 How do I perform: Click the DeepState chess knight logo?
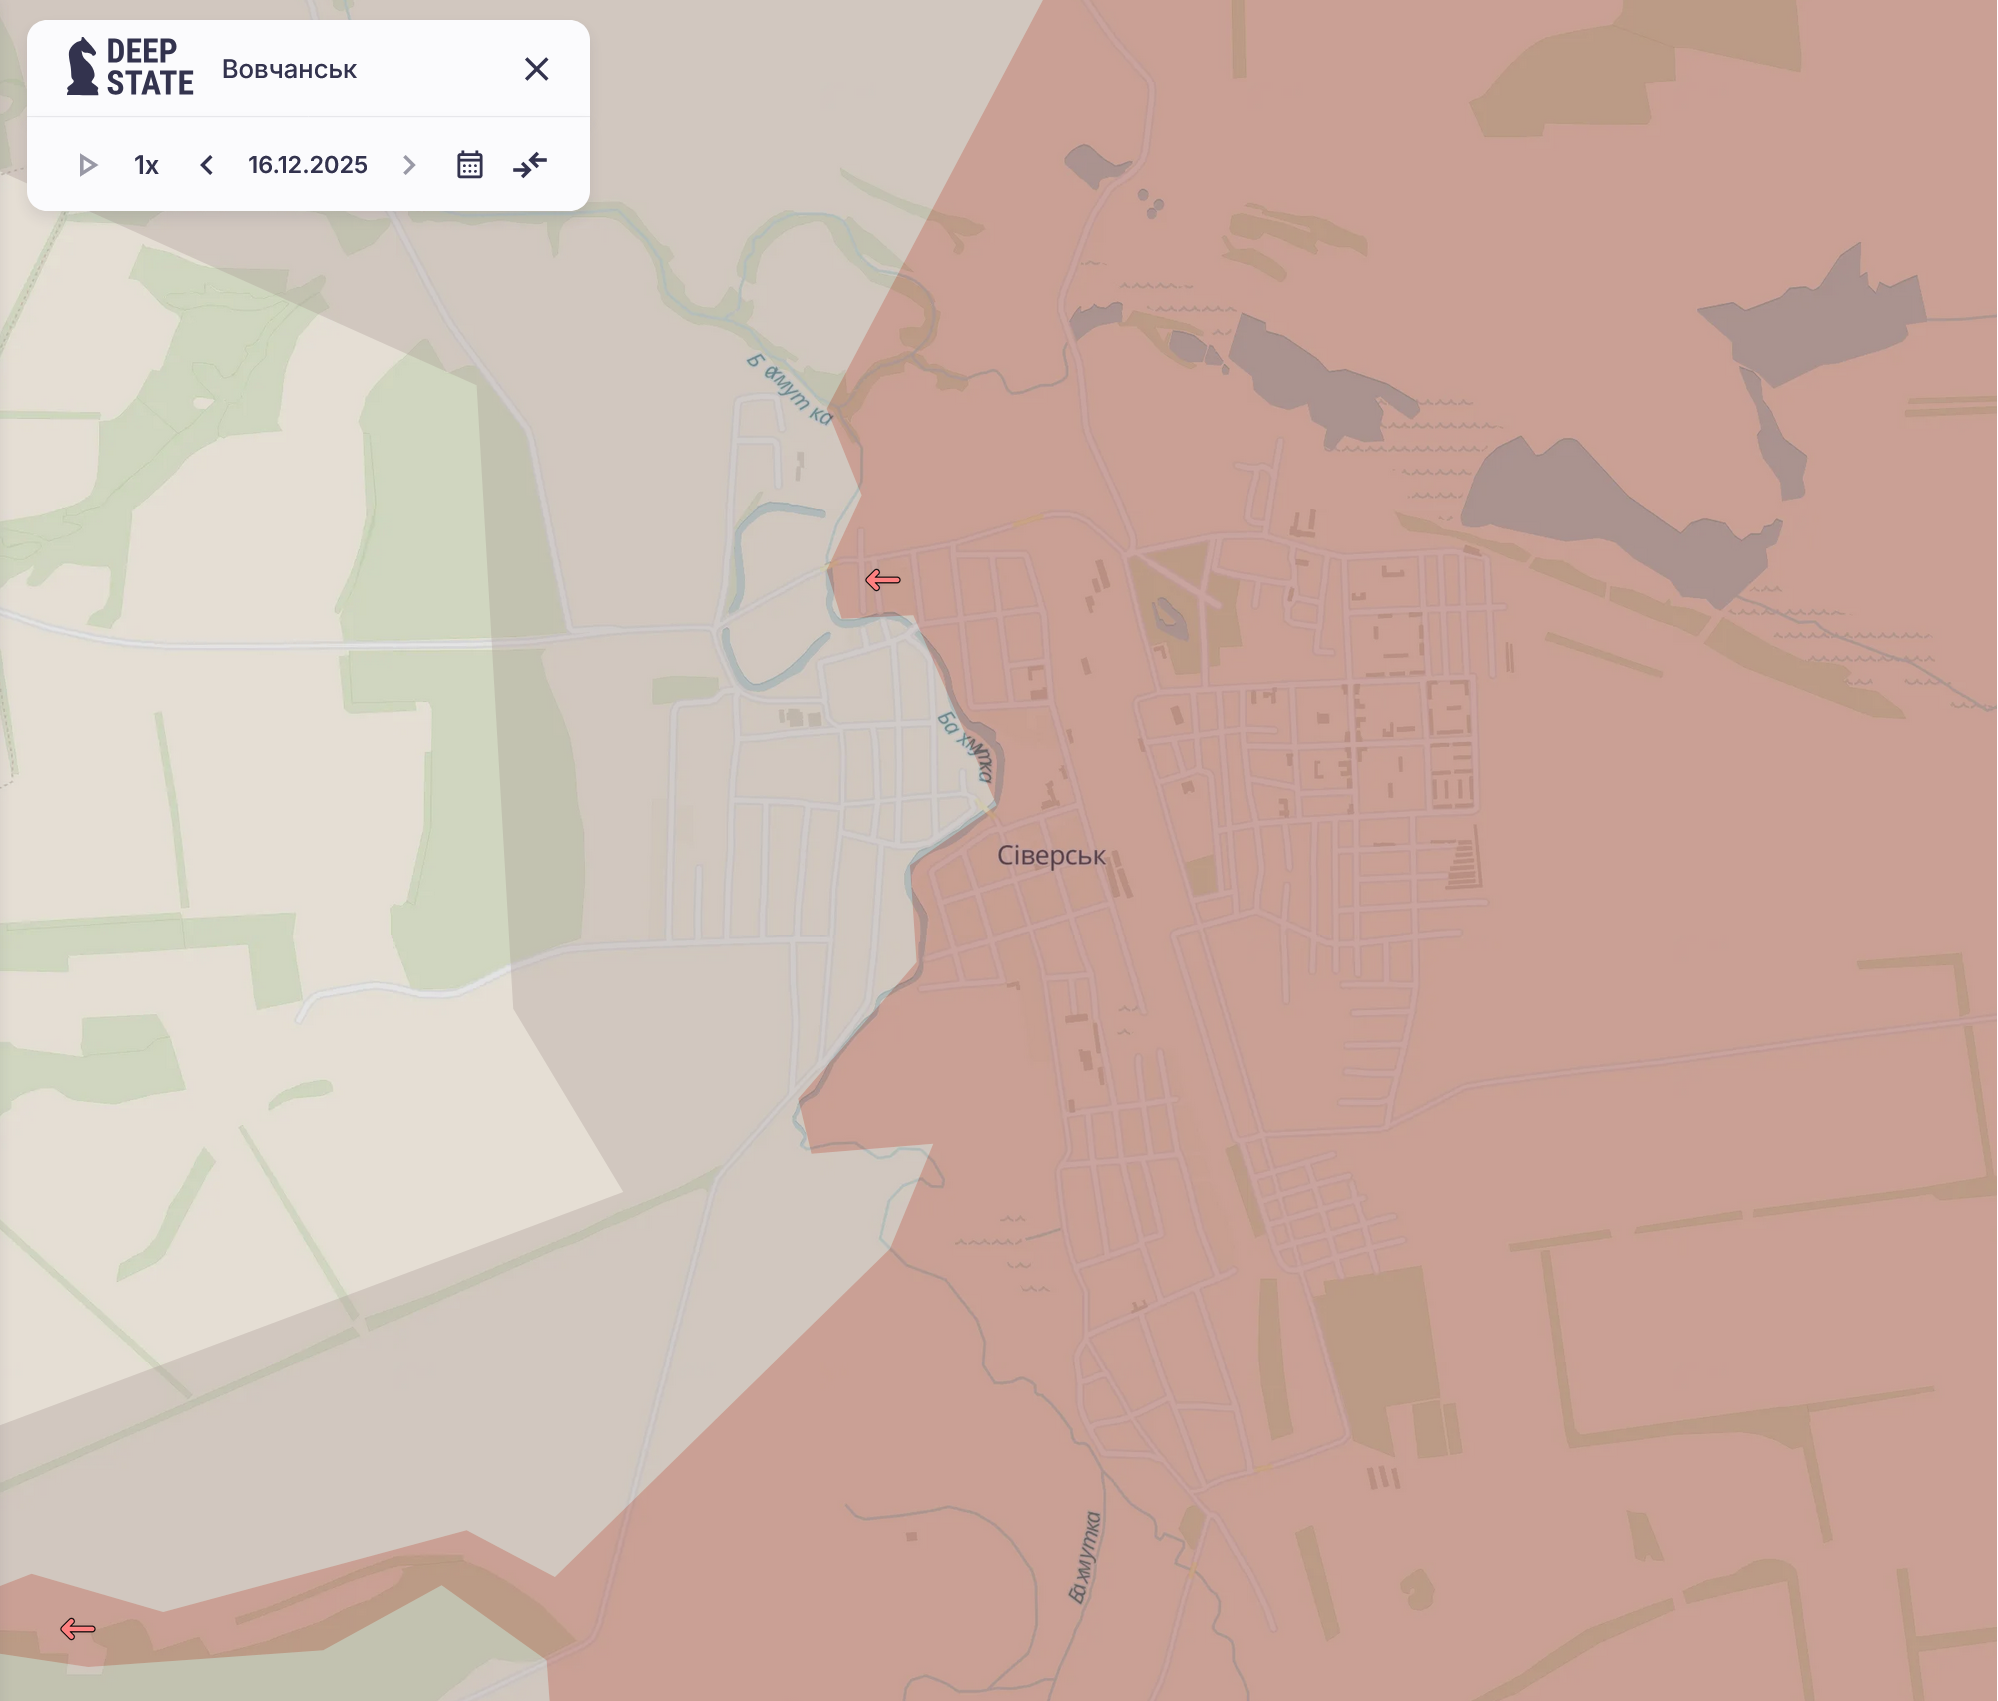tap(82, 67)
